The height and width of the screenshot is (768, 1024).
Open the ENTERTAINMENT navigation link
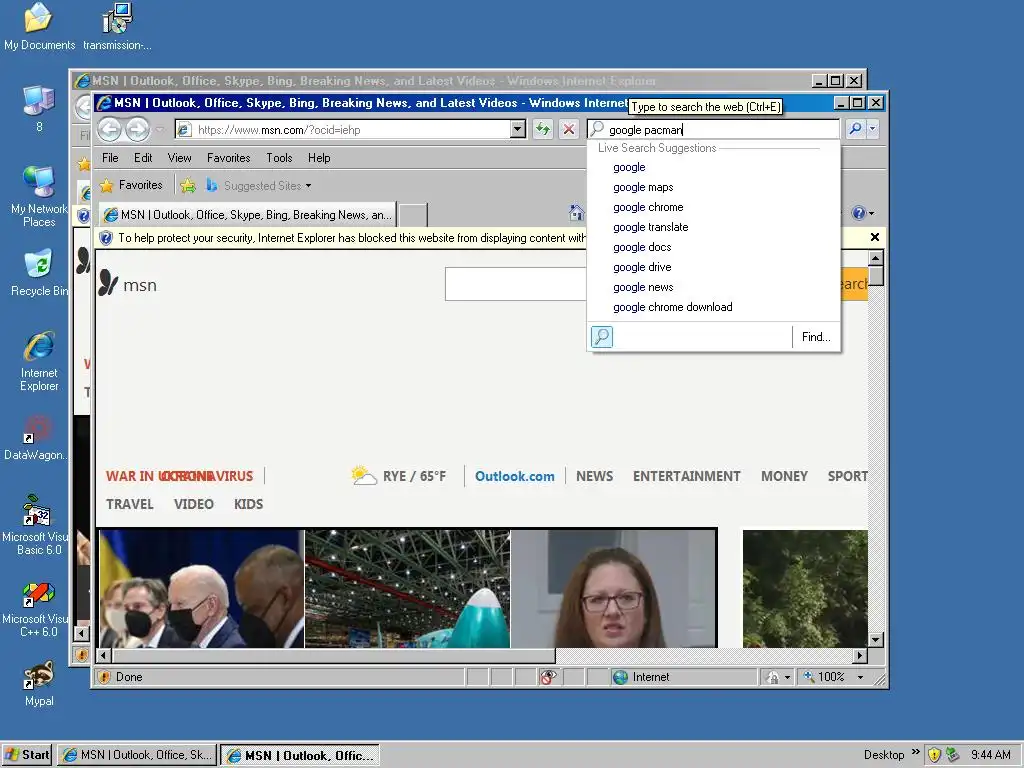point(686,476)
